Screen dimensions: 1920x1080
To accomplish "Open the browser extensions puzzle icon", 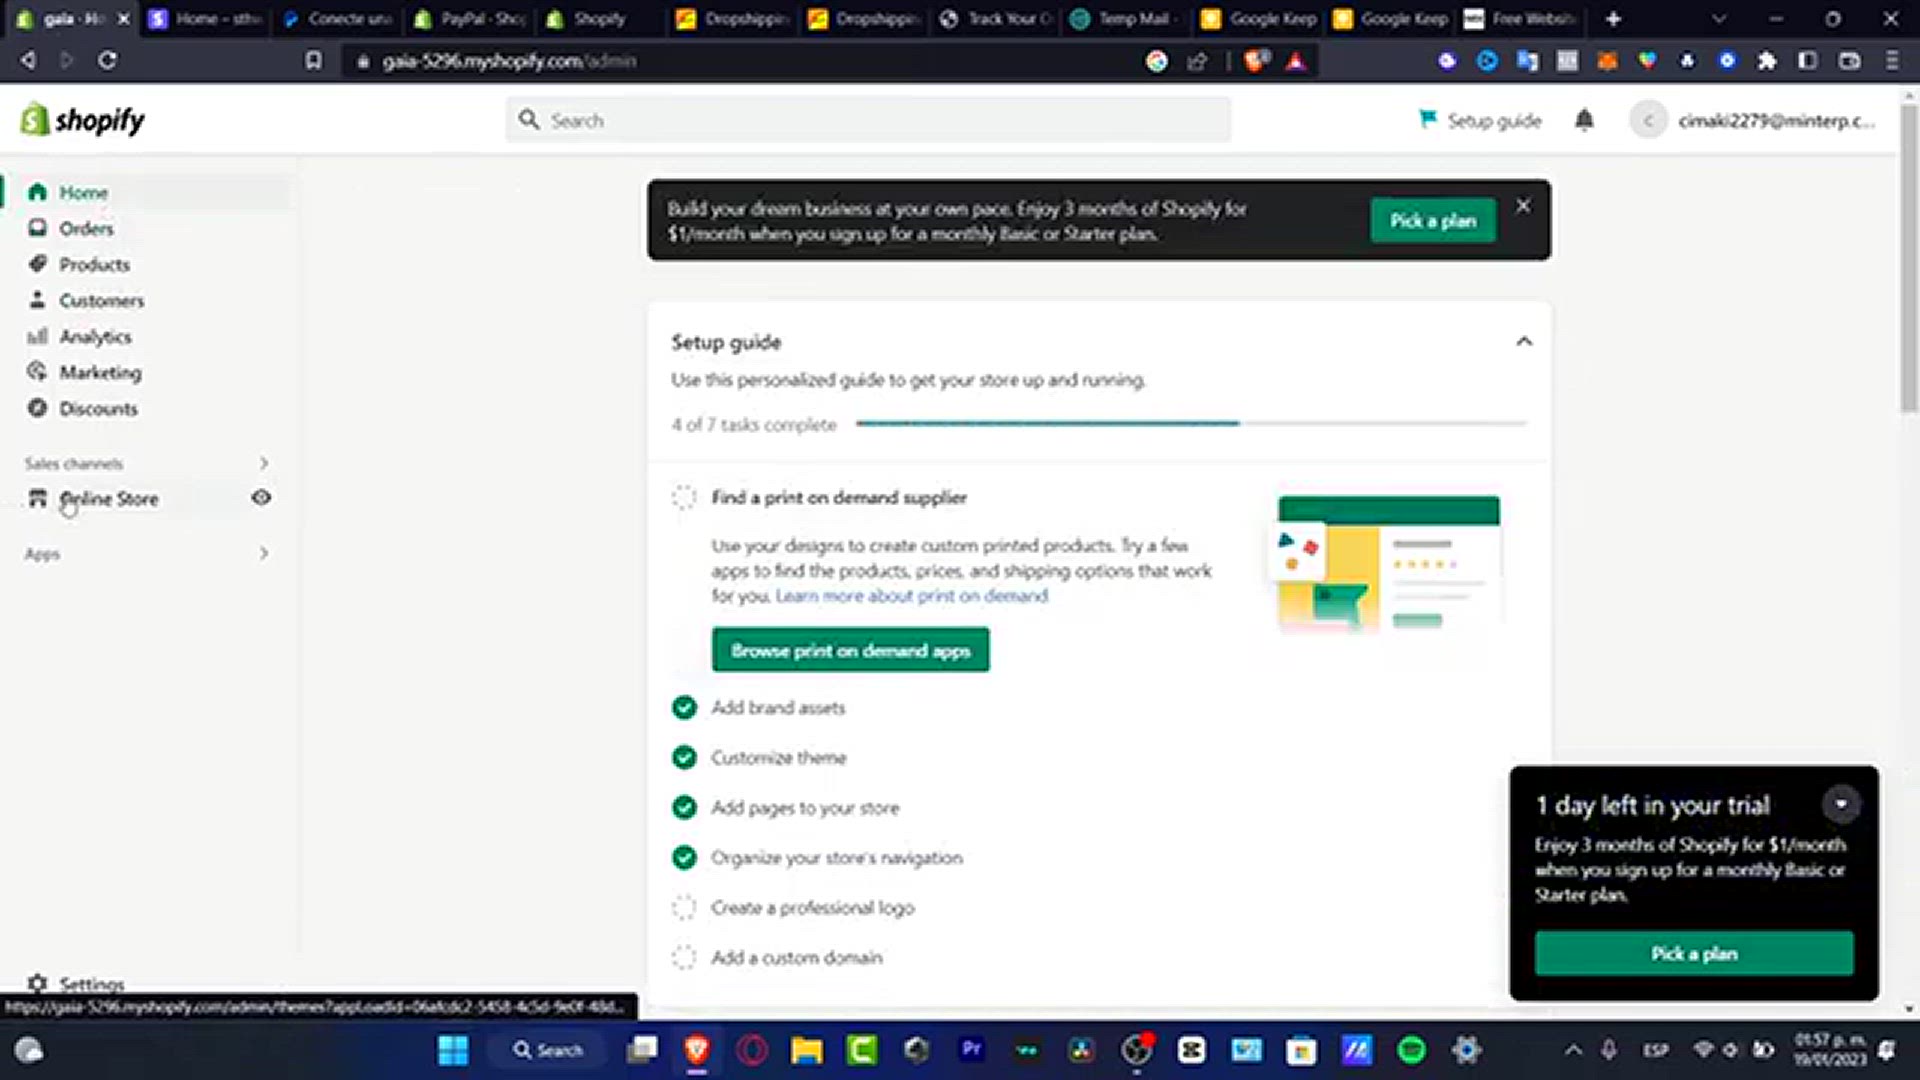I will (x=1767, y=61).
